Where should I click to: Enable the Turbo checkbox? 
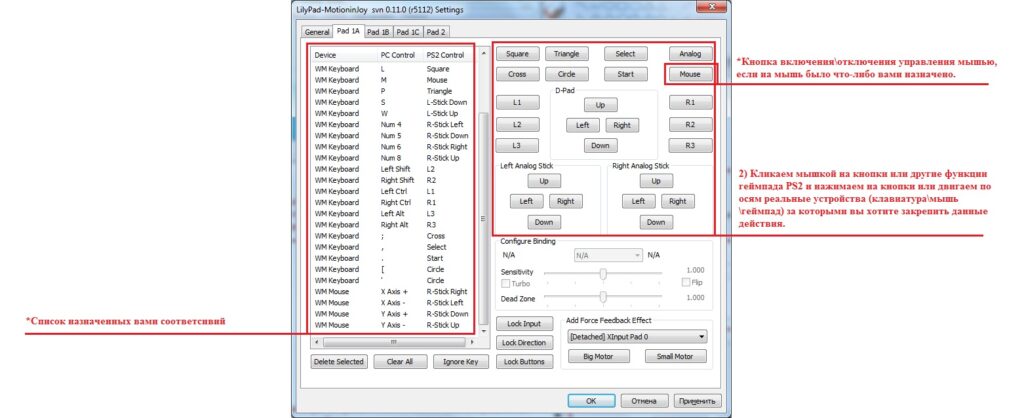pos(506,283)
